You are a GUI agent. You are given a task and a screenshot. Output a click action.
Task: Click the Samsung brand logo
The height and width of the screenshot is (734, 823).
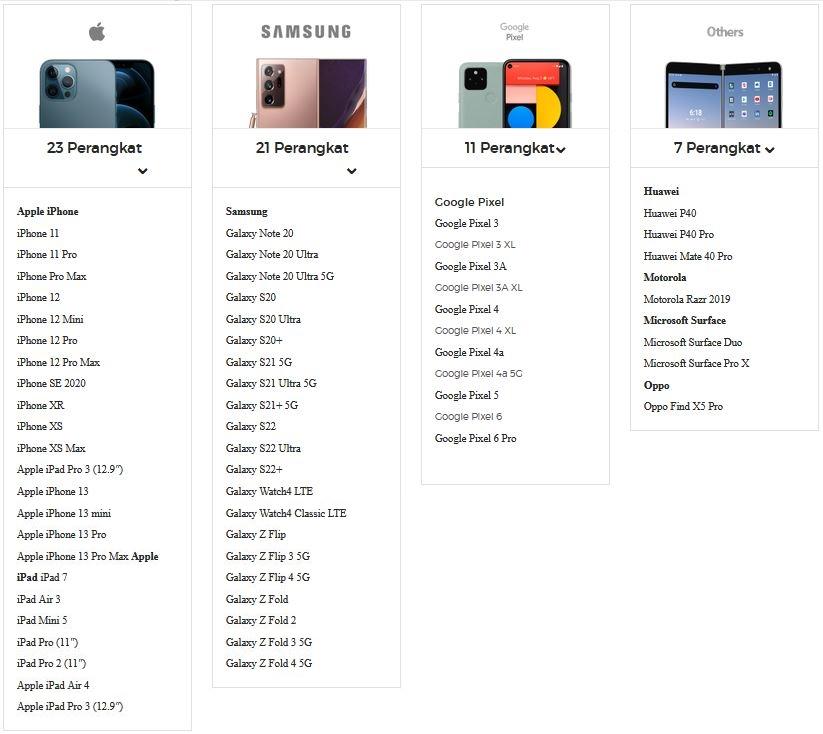(307, 32)
